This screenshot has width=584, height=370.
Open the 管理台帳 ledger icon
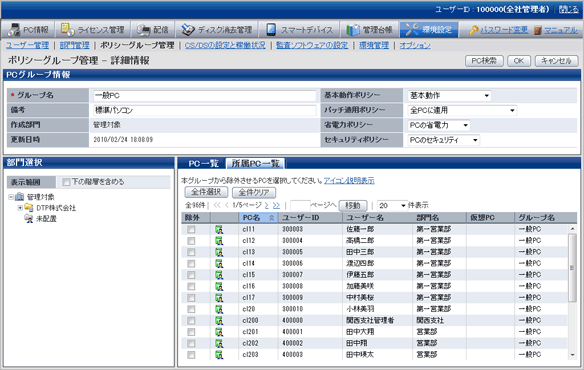pos(353,30)
